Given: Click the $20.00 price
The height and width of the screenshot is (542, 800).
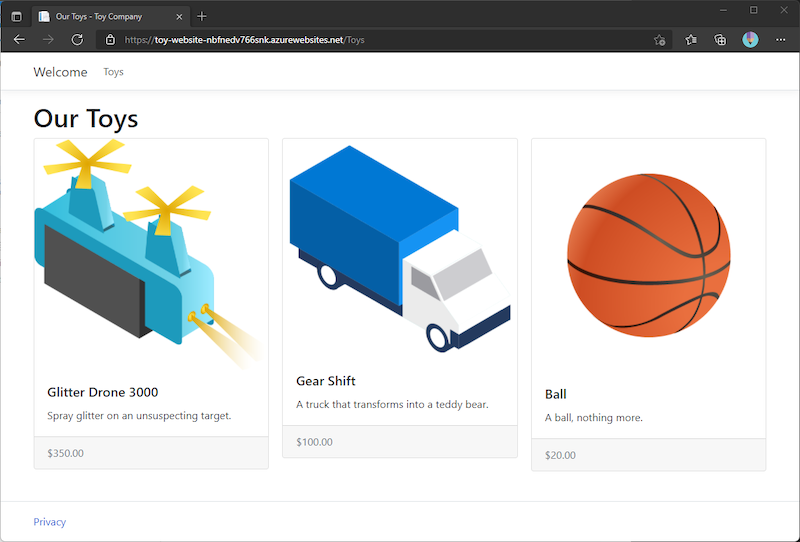Looking at the screenshot, I should tap(560, 455).
